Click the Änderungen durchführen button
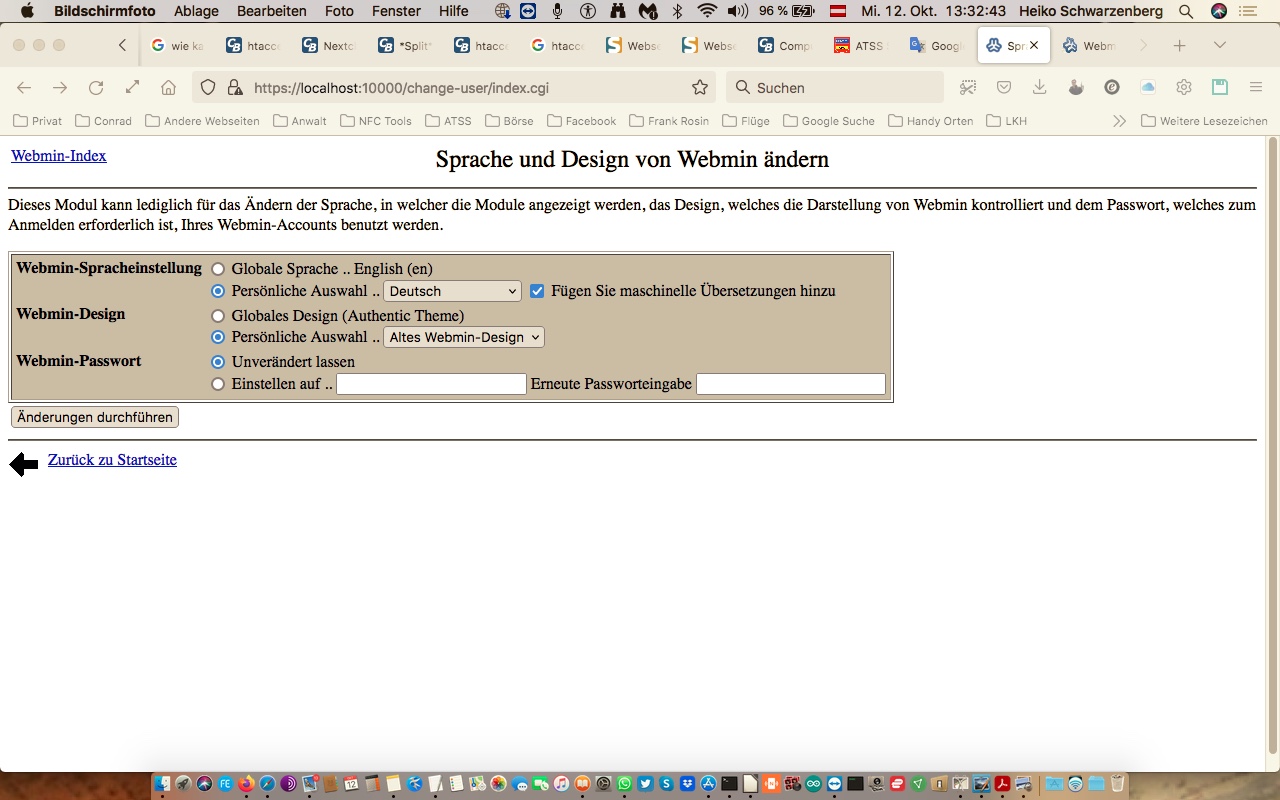Image resolution: width=1280 pixels, height=800 pixels. coord(95,417)
